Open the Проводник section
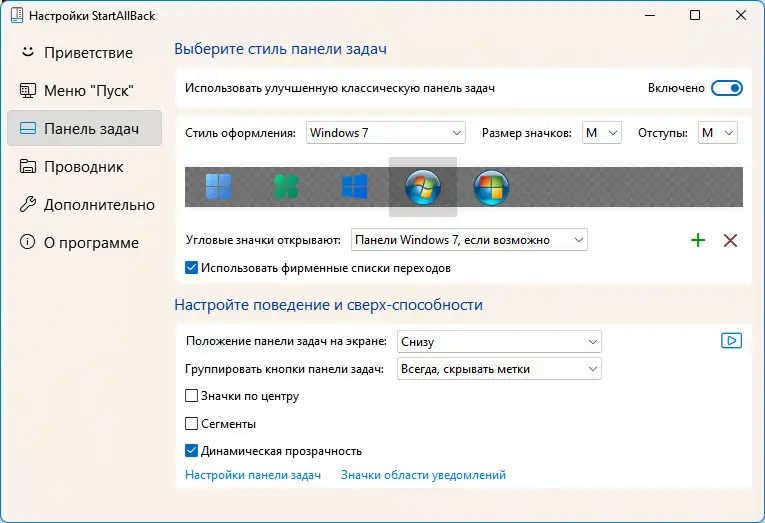This screenshot has height=523, width=765. coord(84,166)
